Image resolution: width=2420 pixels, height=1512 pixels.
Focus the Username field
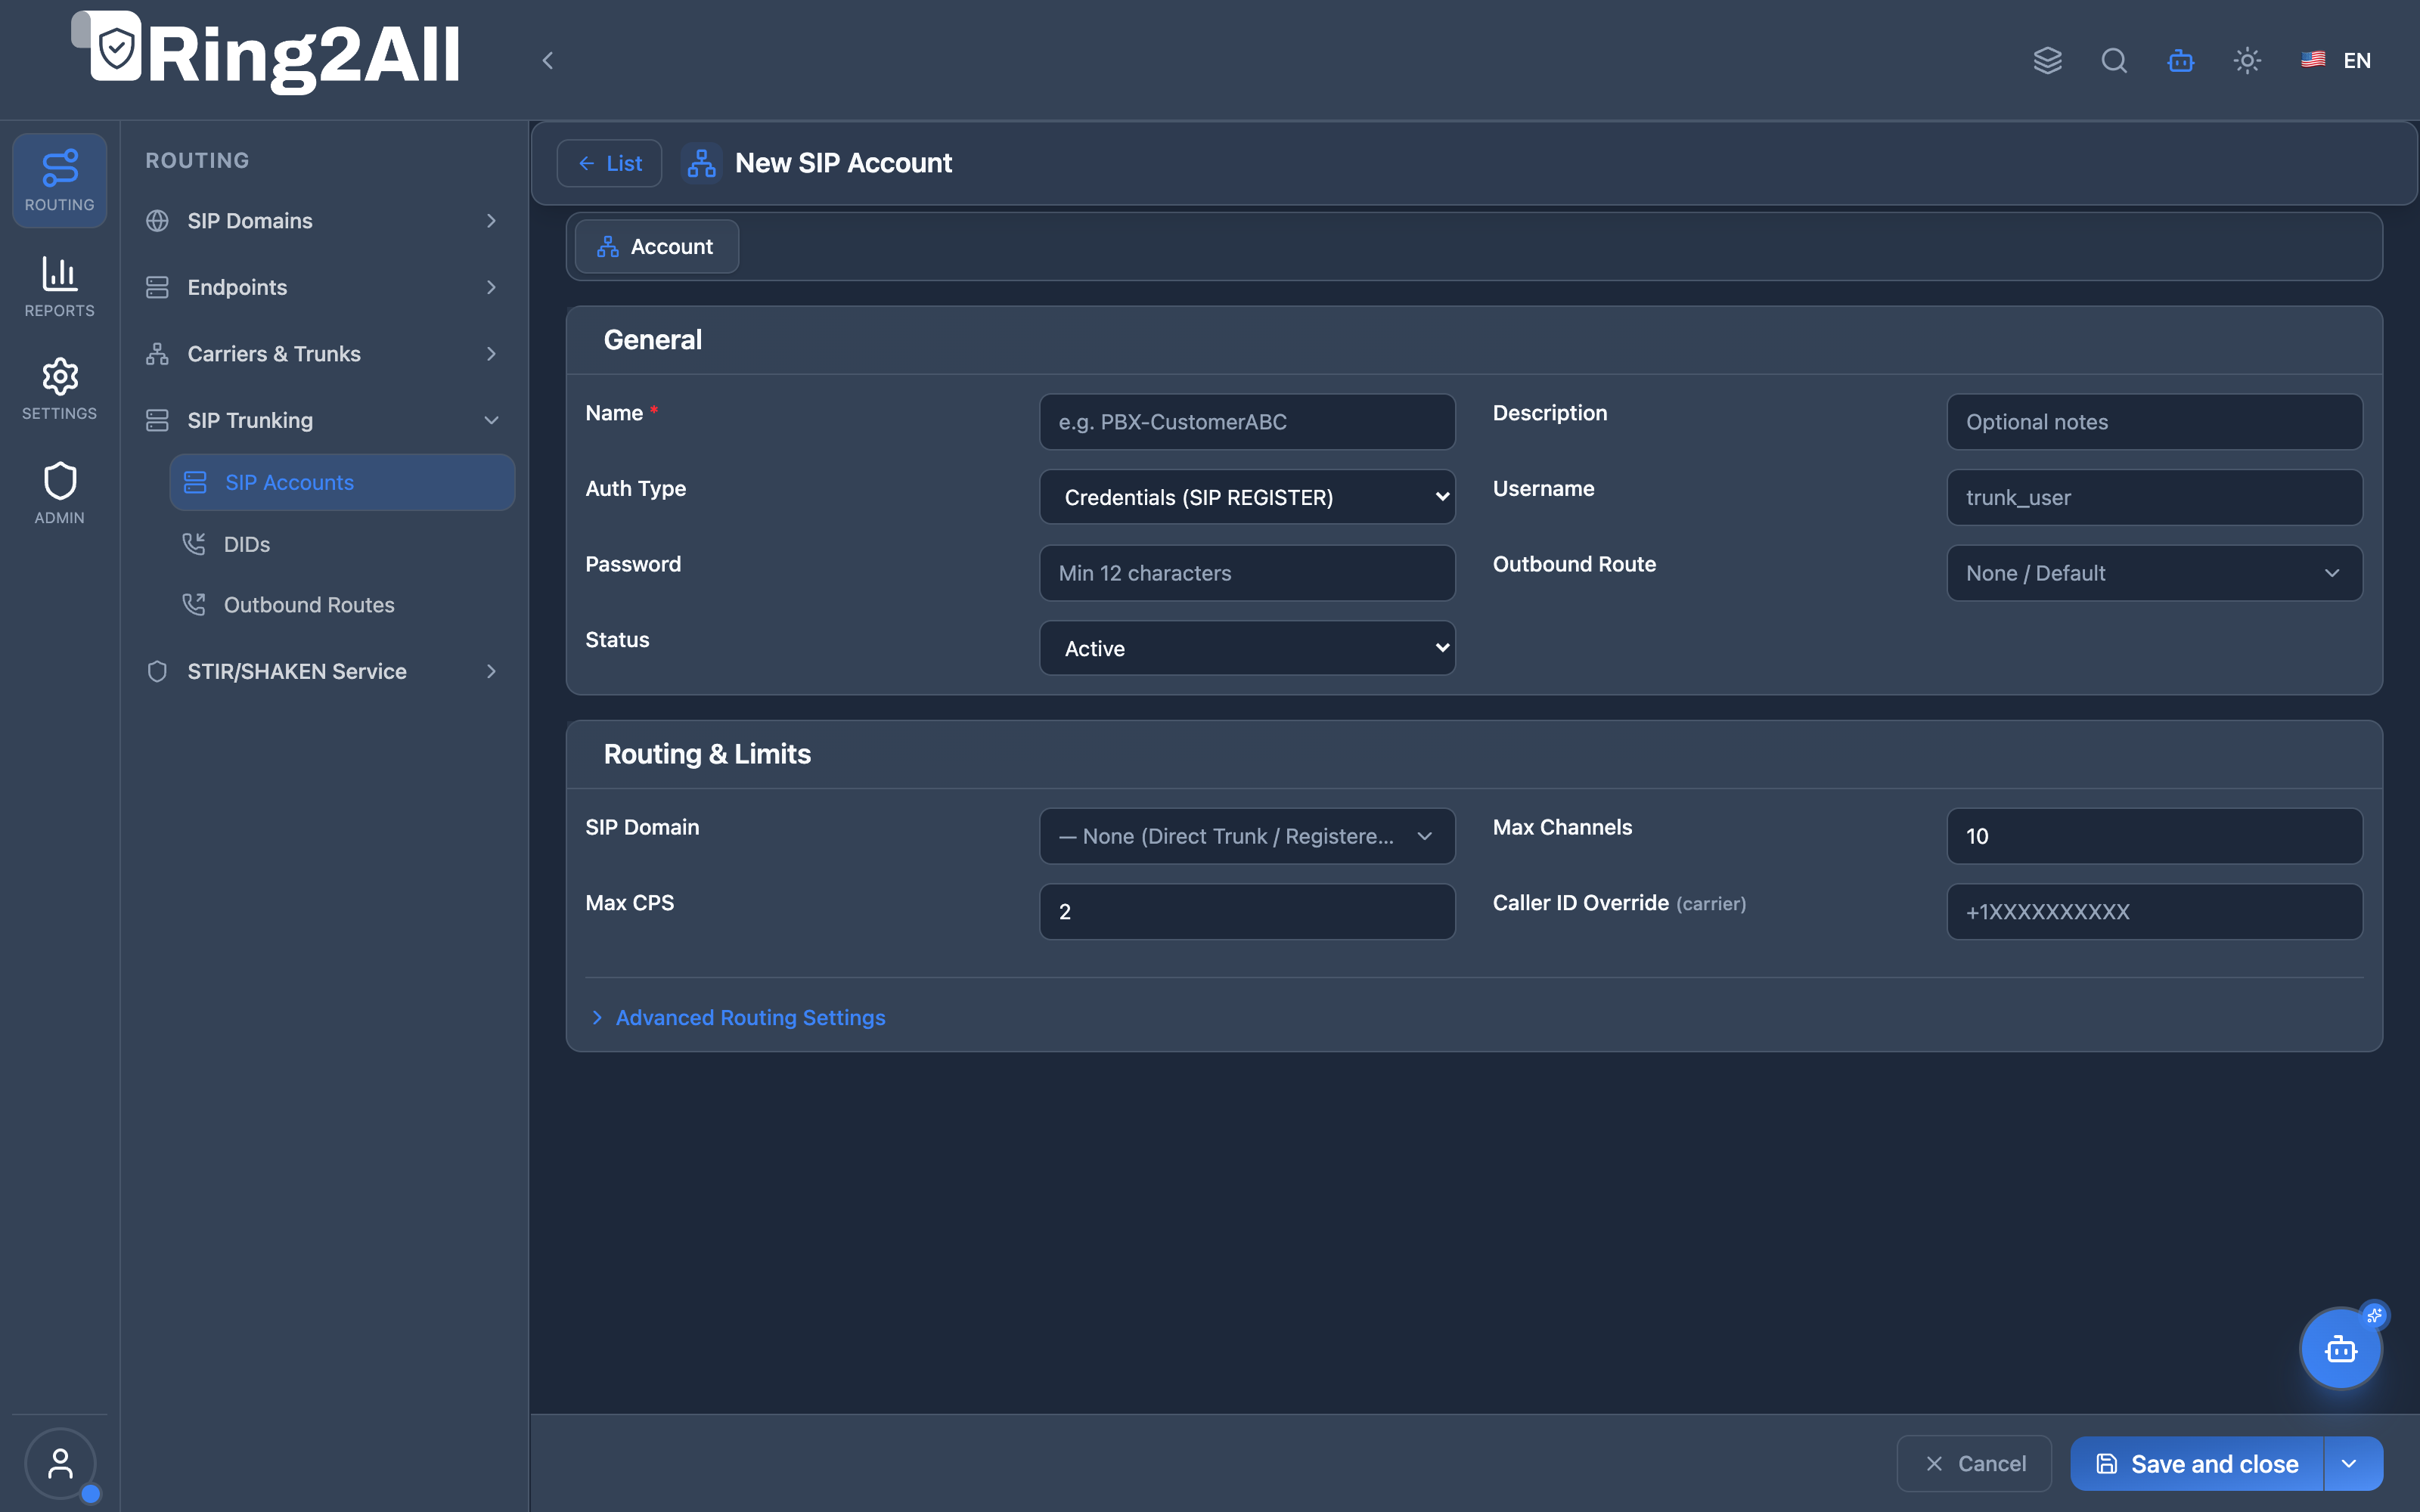(2154, 497)
